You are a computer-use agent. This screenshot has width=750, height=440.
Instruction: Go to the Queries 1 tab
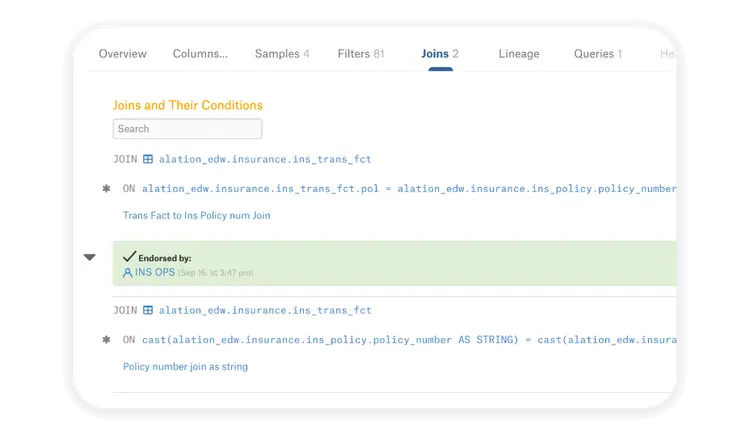(597, 54)
